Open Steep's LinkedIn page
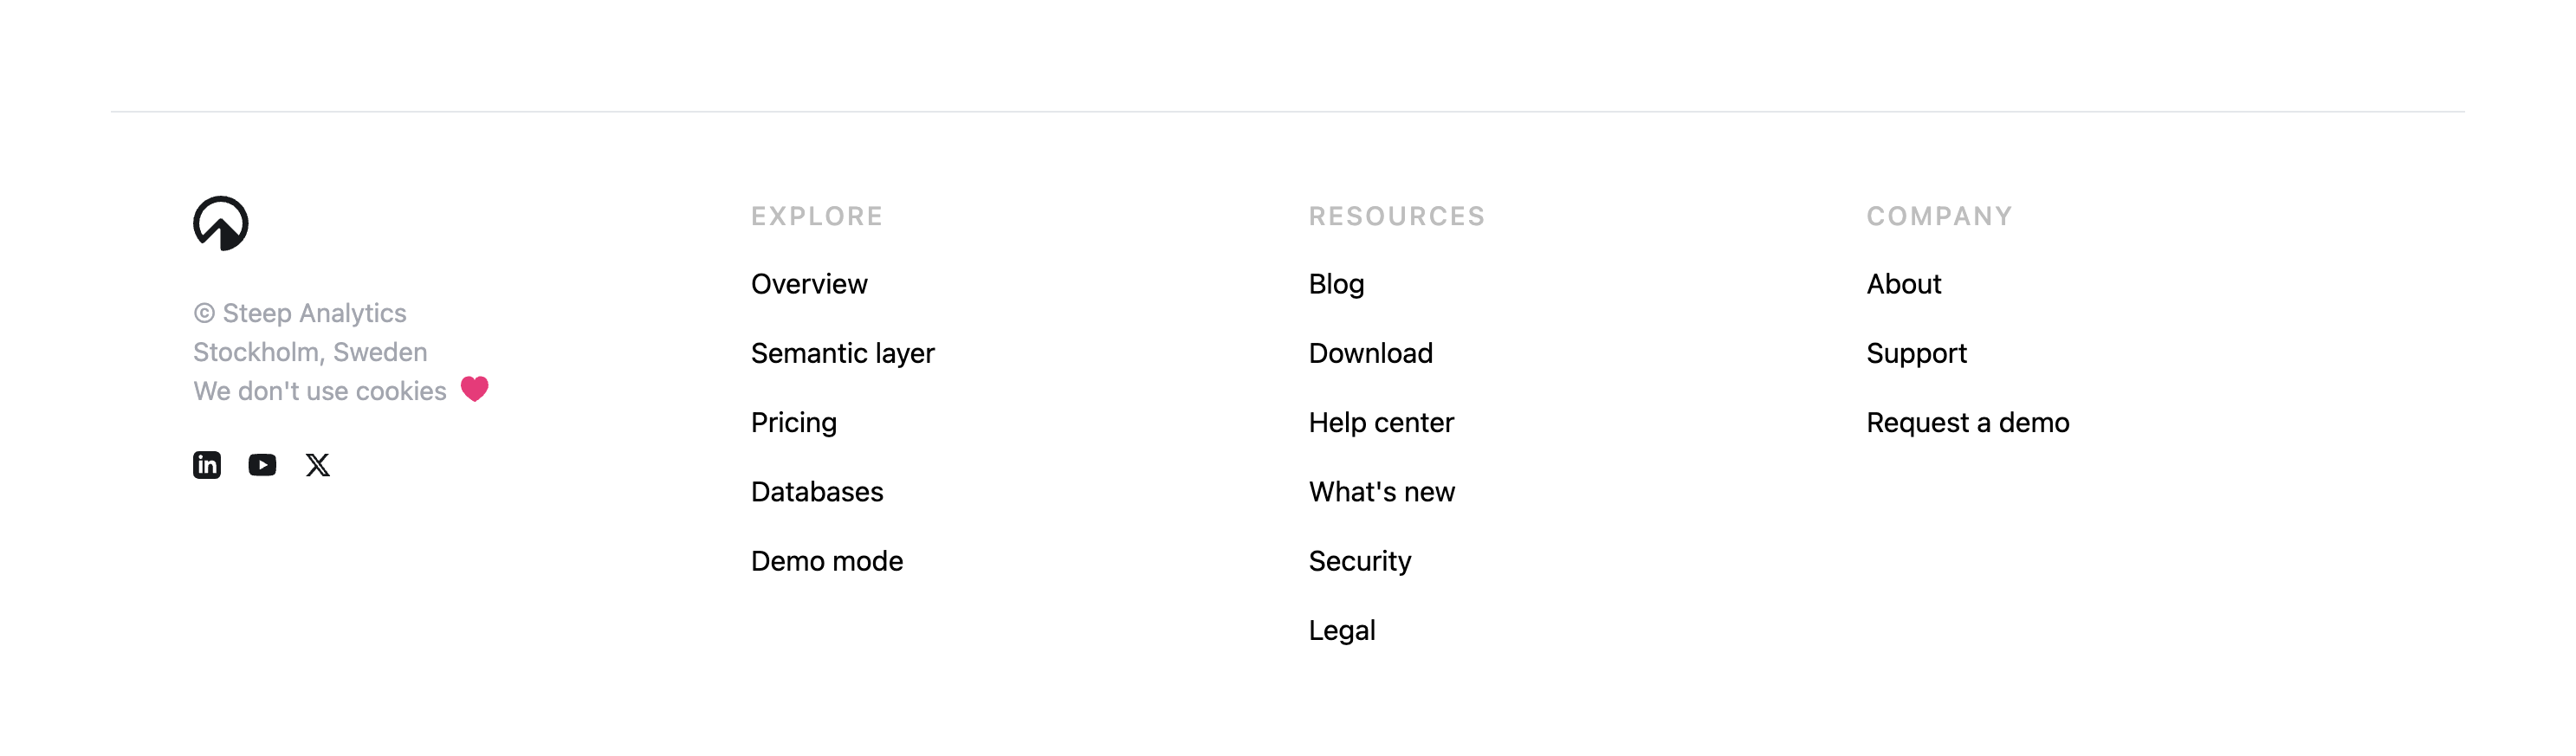 point(206,464)
